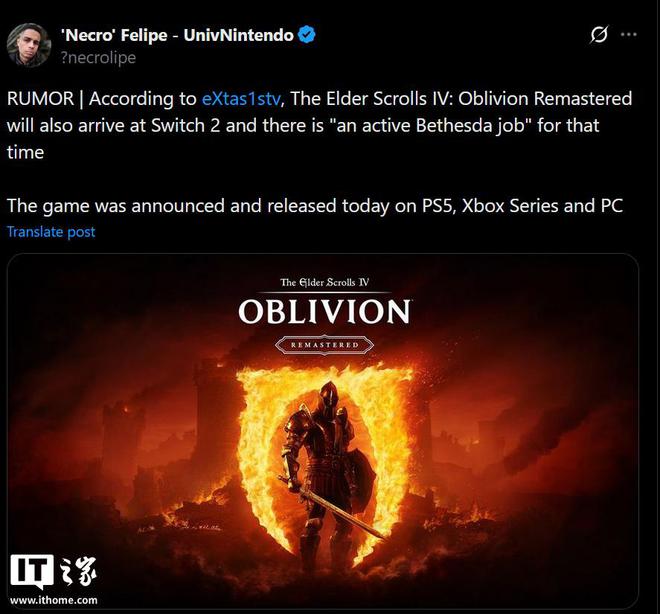660x614 pixels.
Task: Open the poster's round profile avatar
Action: point(29,45)
